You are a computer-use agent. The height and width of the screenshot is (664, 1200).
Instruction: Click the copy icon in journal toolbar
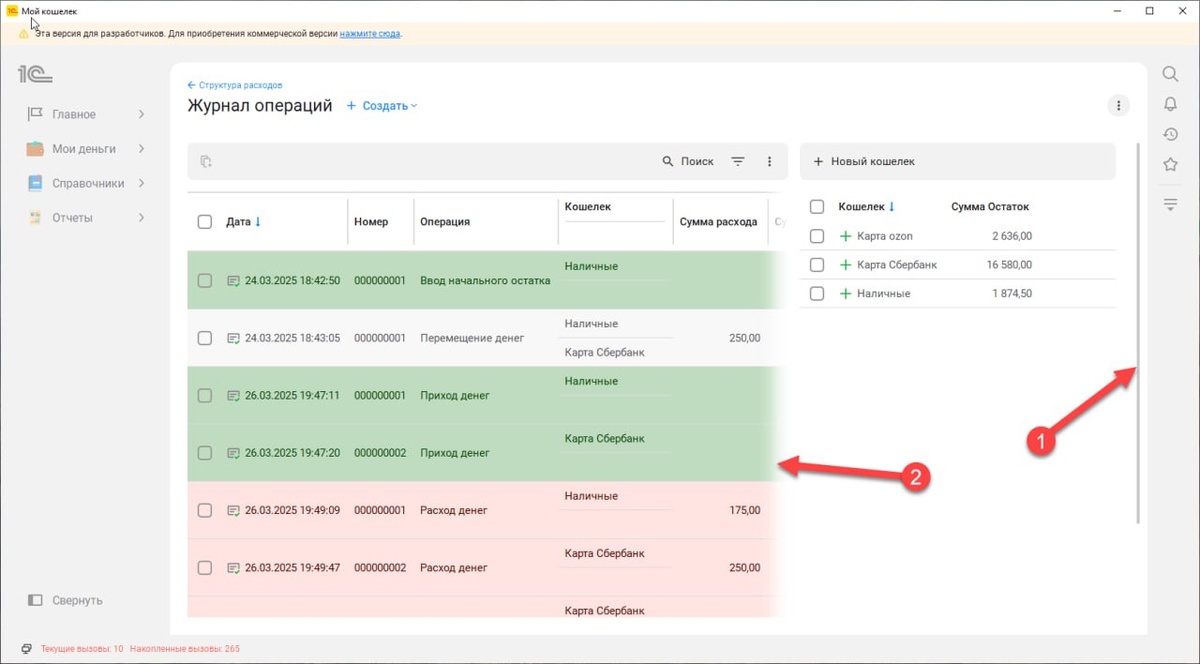coord(206,161)
